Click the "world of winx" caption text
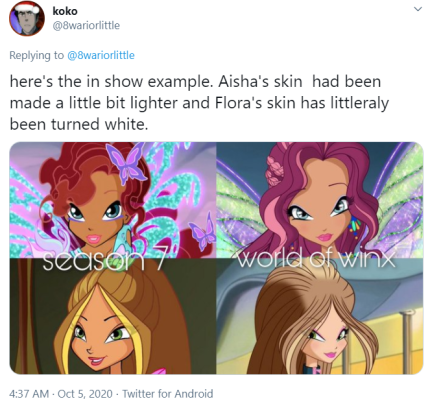The image size is (430, 408). click(x=316, y=259)
